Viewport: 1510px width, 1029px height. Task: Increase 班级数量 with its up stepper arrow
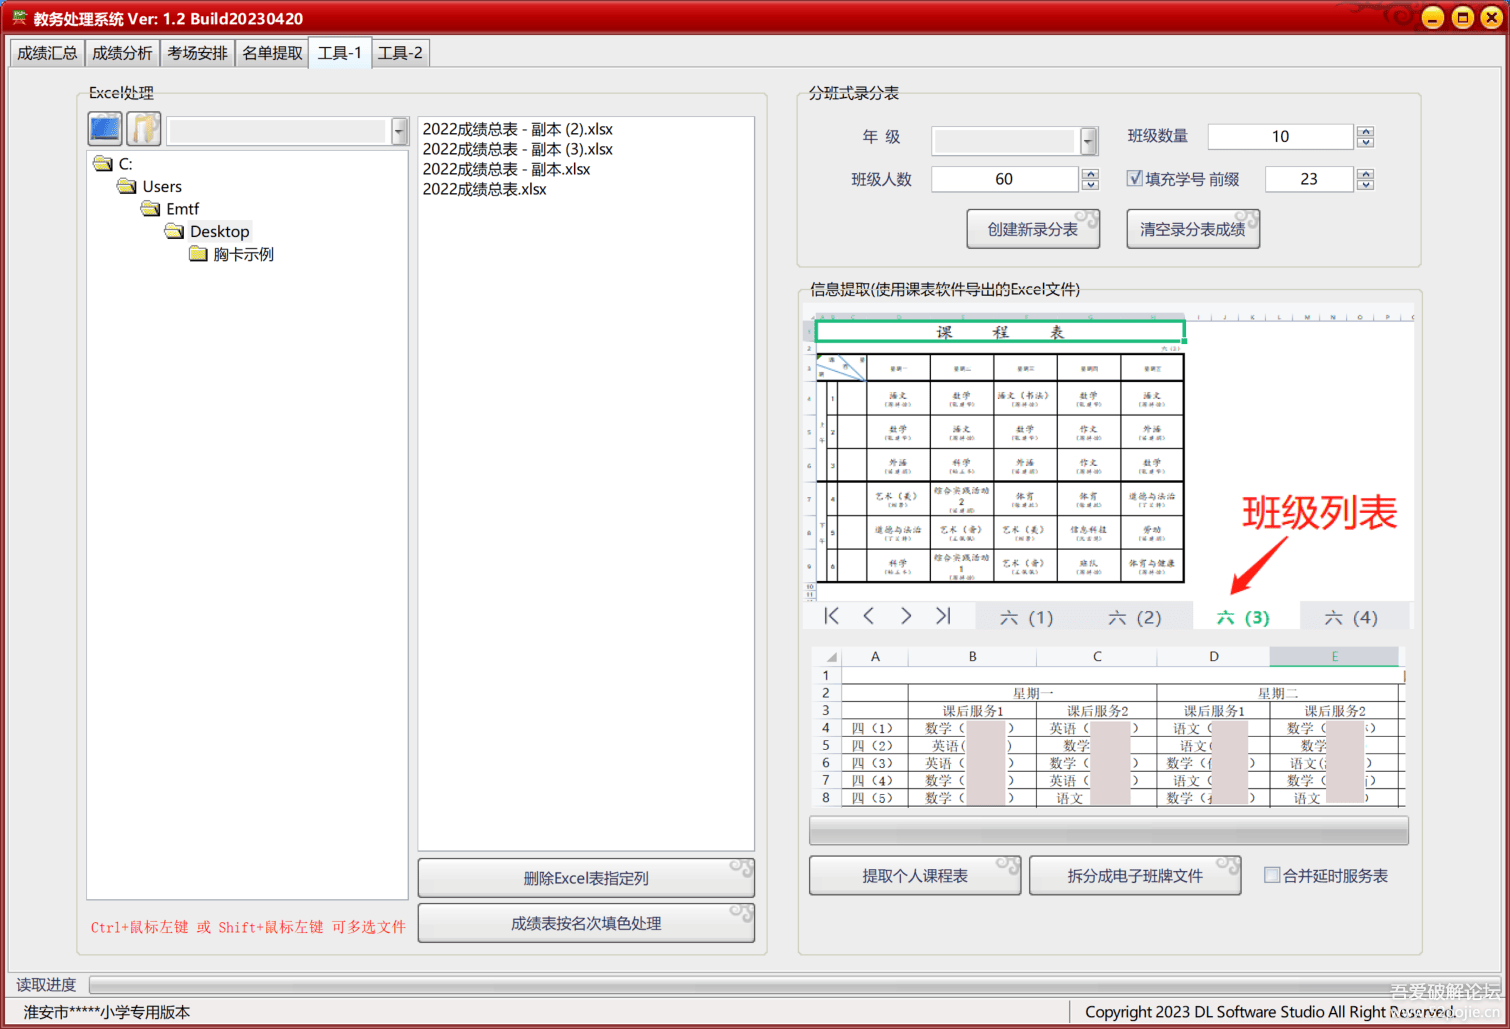coord(1364,131)
